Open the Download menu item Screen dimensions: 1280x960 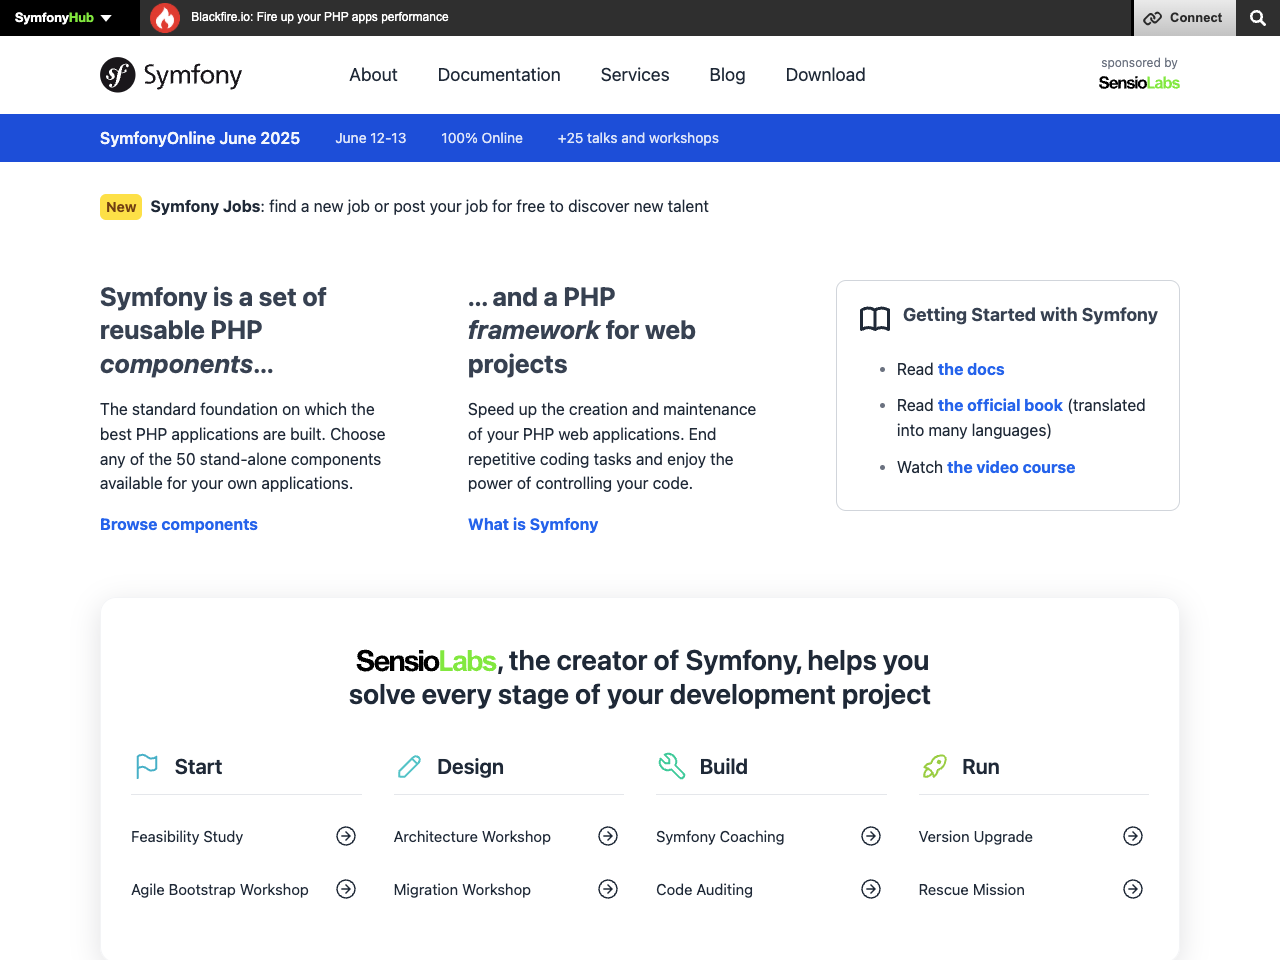825,75
